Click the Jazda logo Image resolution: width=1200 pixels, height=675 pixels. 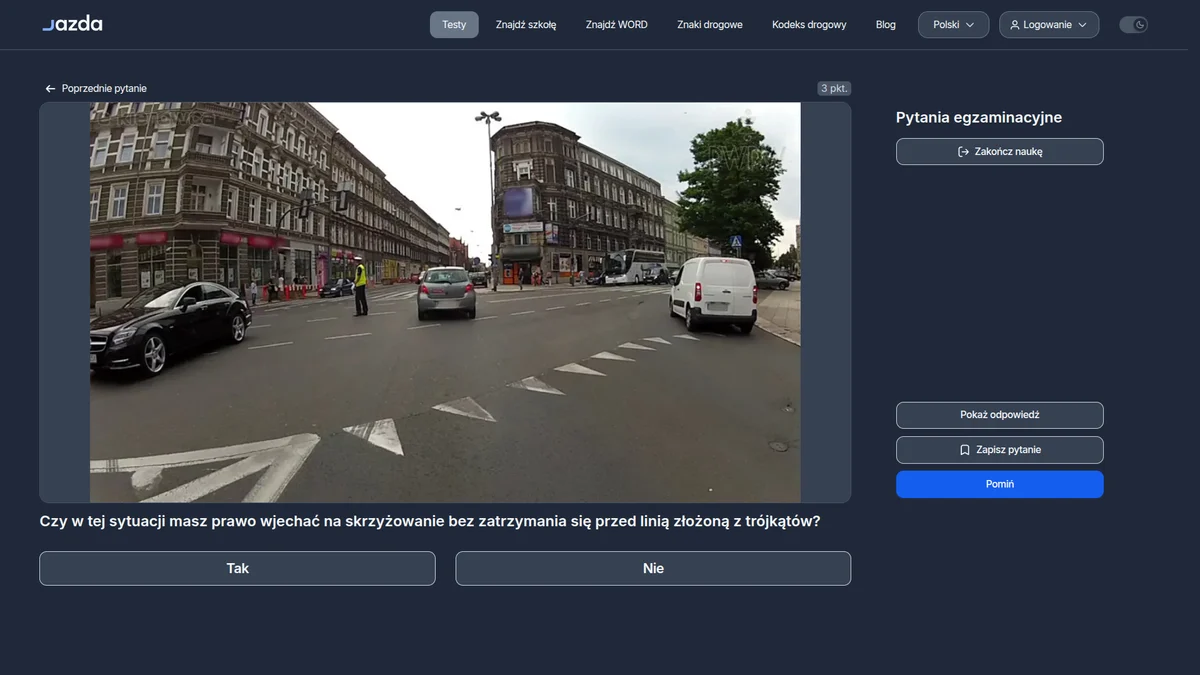click(x=72, y=24)
